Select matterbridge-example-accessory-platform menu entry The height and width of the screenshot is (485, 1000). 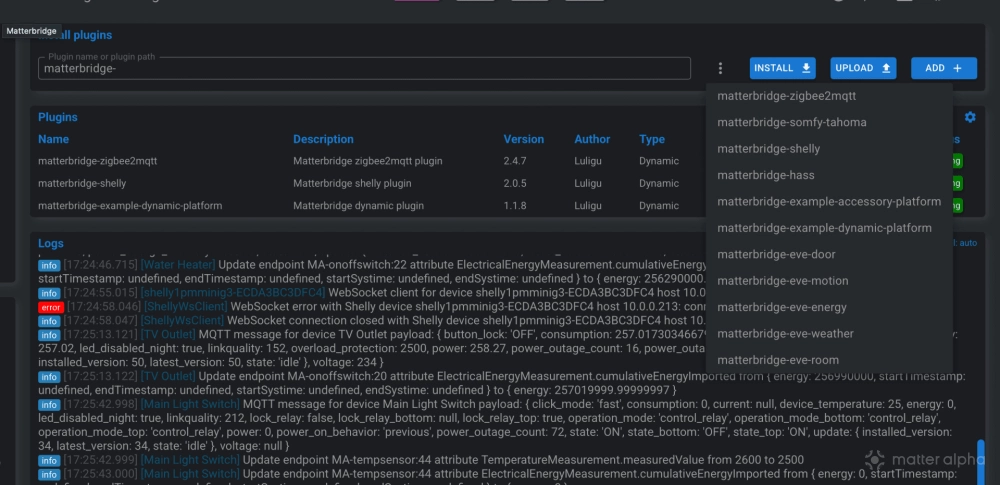828,201
